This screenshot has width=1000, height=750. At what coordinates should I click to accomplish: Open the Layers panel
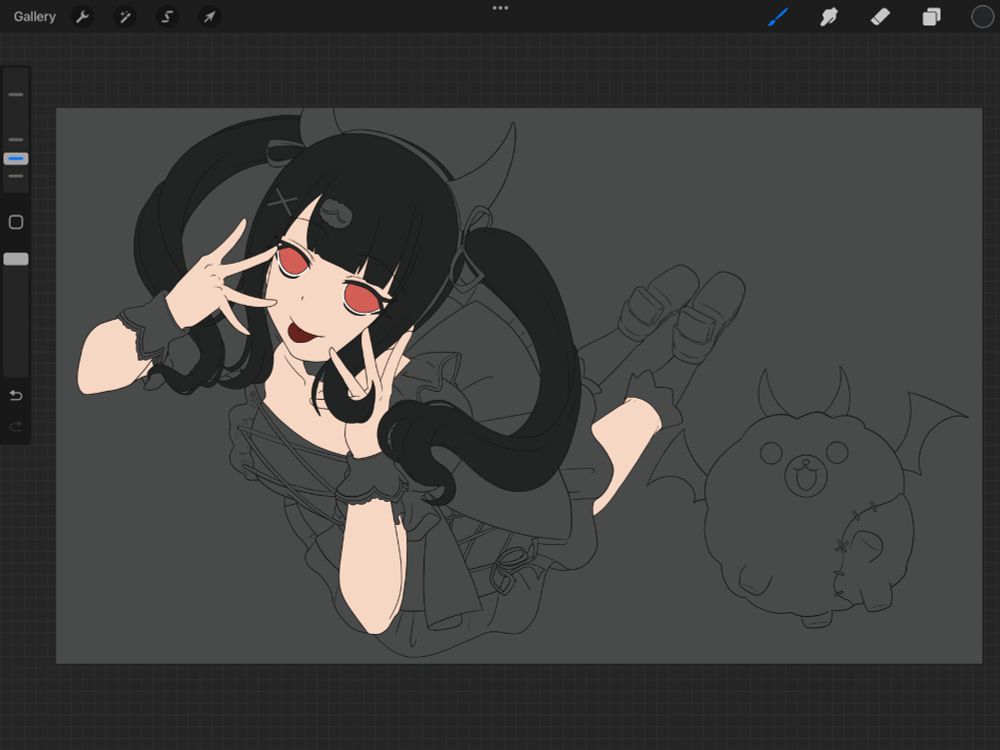tap(931, 17)
